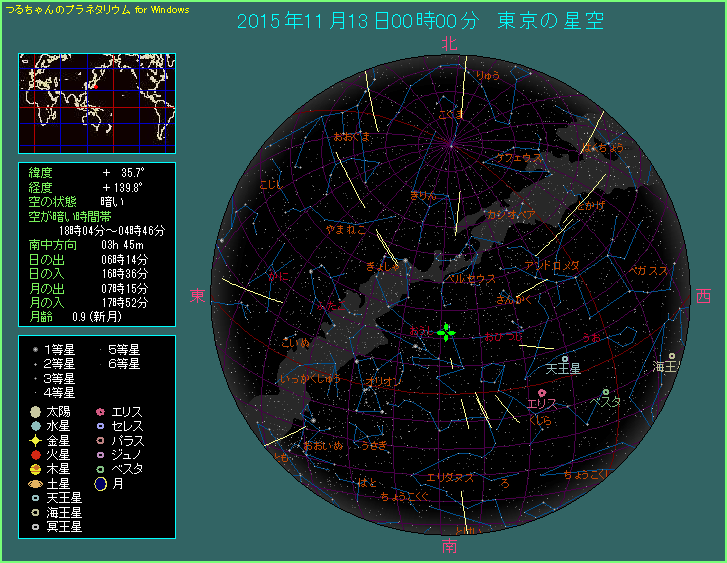Click the south (南) direction label
Image resolution: width=727 pixels, height=563 pixels.
coord(449,546)
